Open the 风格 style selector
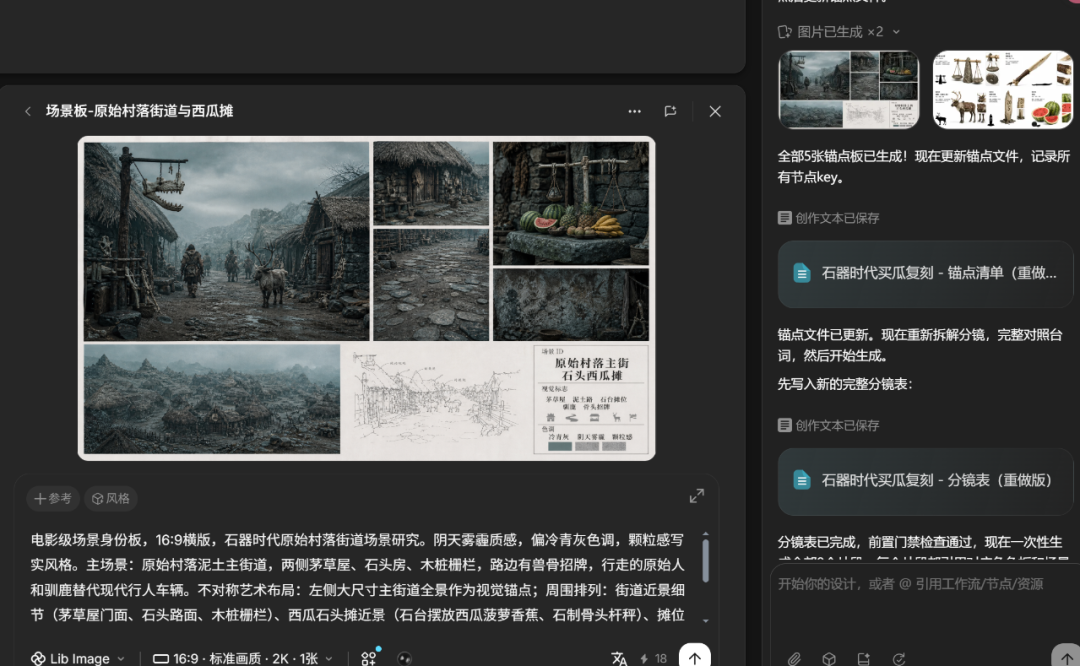This screenshot has height=666, width=1080. pos(111,498)
